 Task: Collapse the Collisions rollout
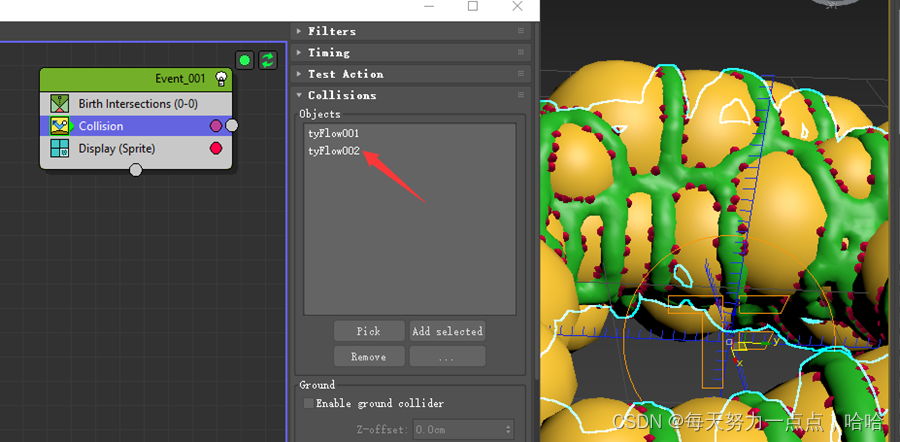tap(410, 95)
